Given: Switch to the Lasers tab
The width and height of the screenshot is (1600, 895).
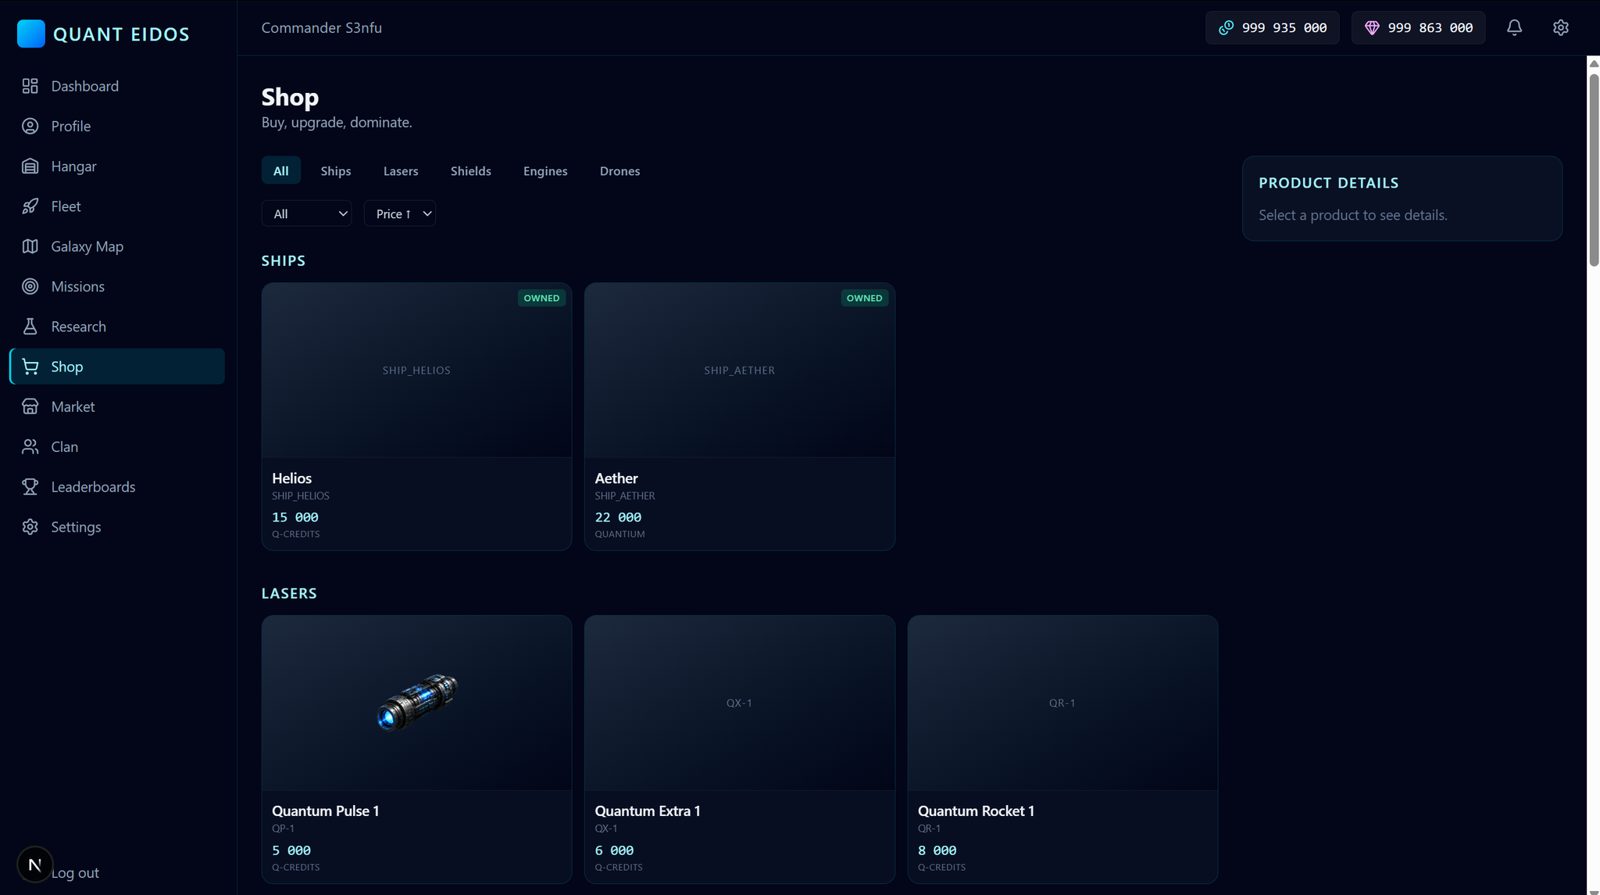Looking at the screenshot, I should pos(401,171).
